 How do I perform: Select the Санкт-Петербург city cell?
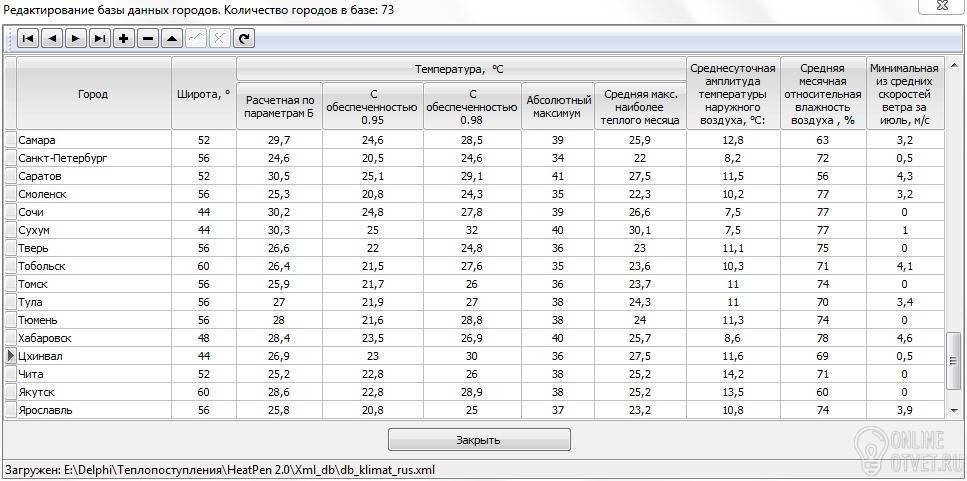(x=93, y=158)
